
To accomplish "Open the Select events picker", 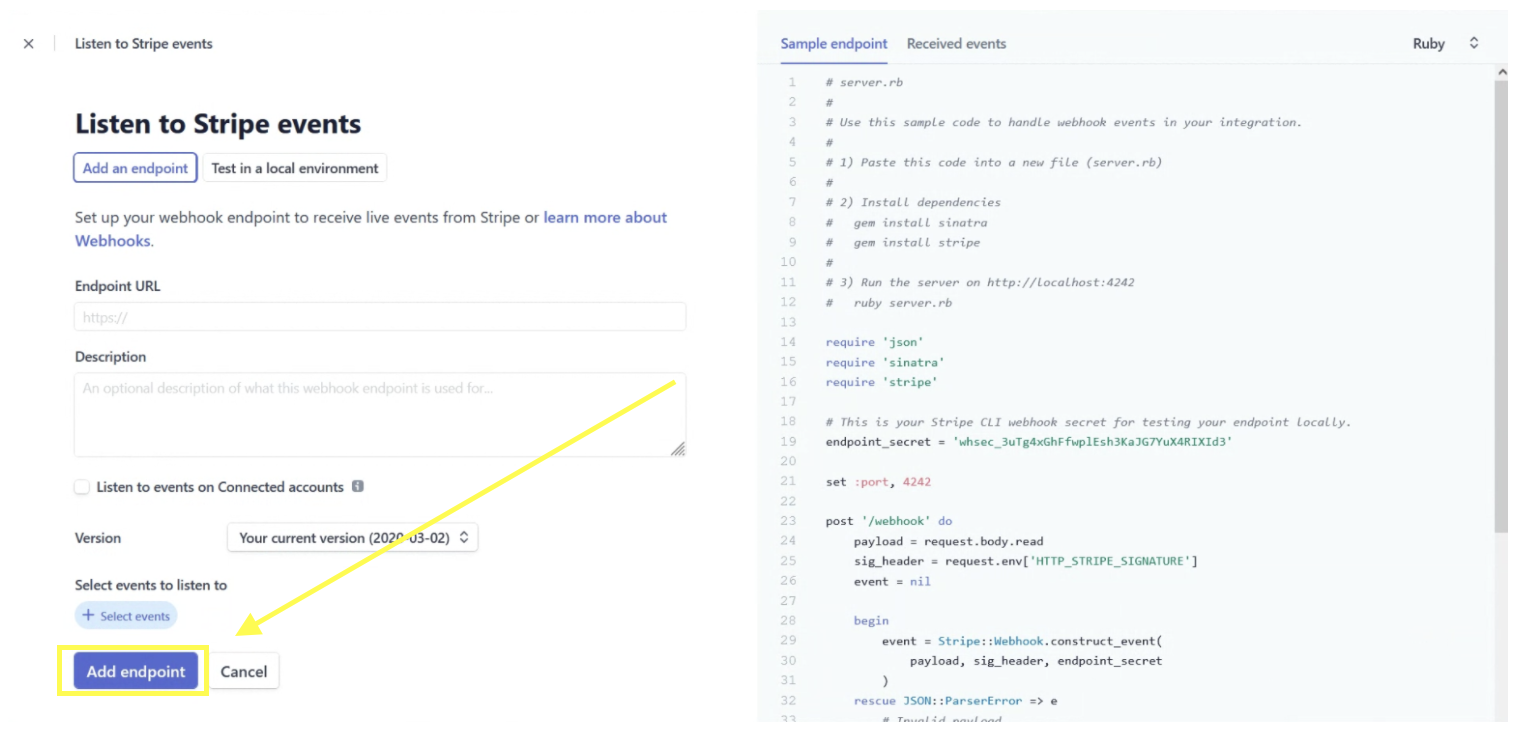I will [x=126, y=616].
